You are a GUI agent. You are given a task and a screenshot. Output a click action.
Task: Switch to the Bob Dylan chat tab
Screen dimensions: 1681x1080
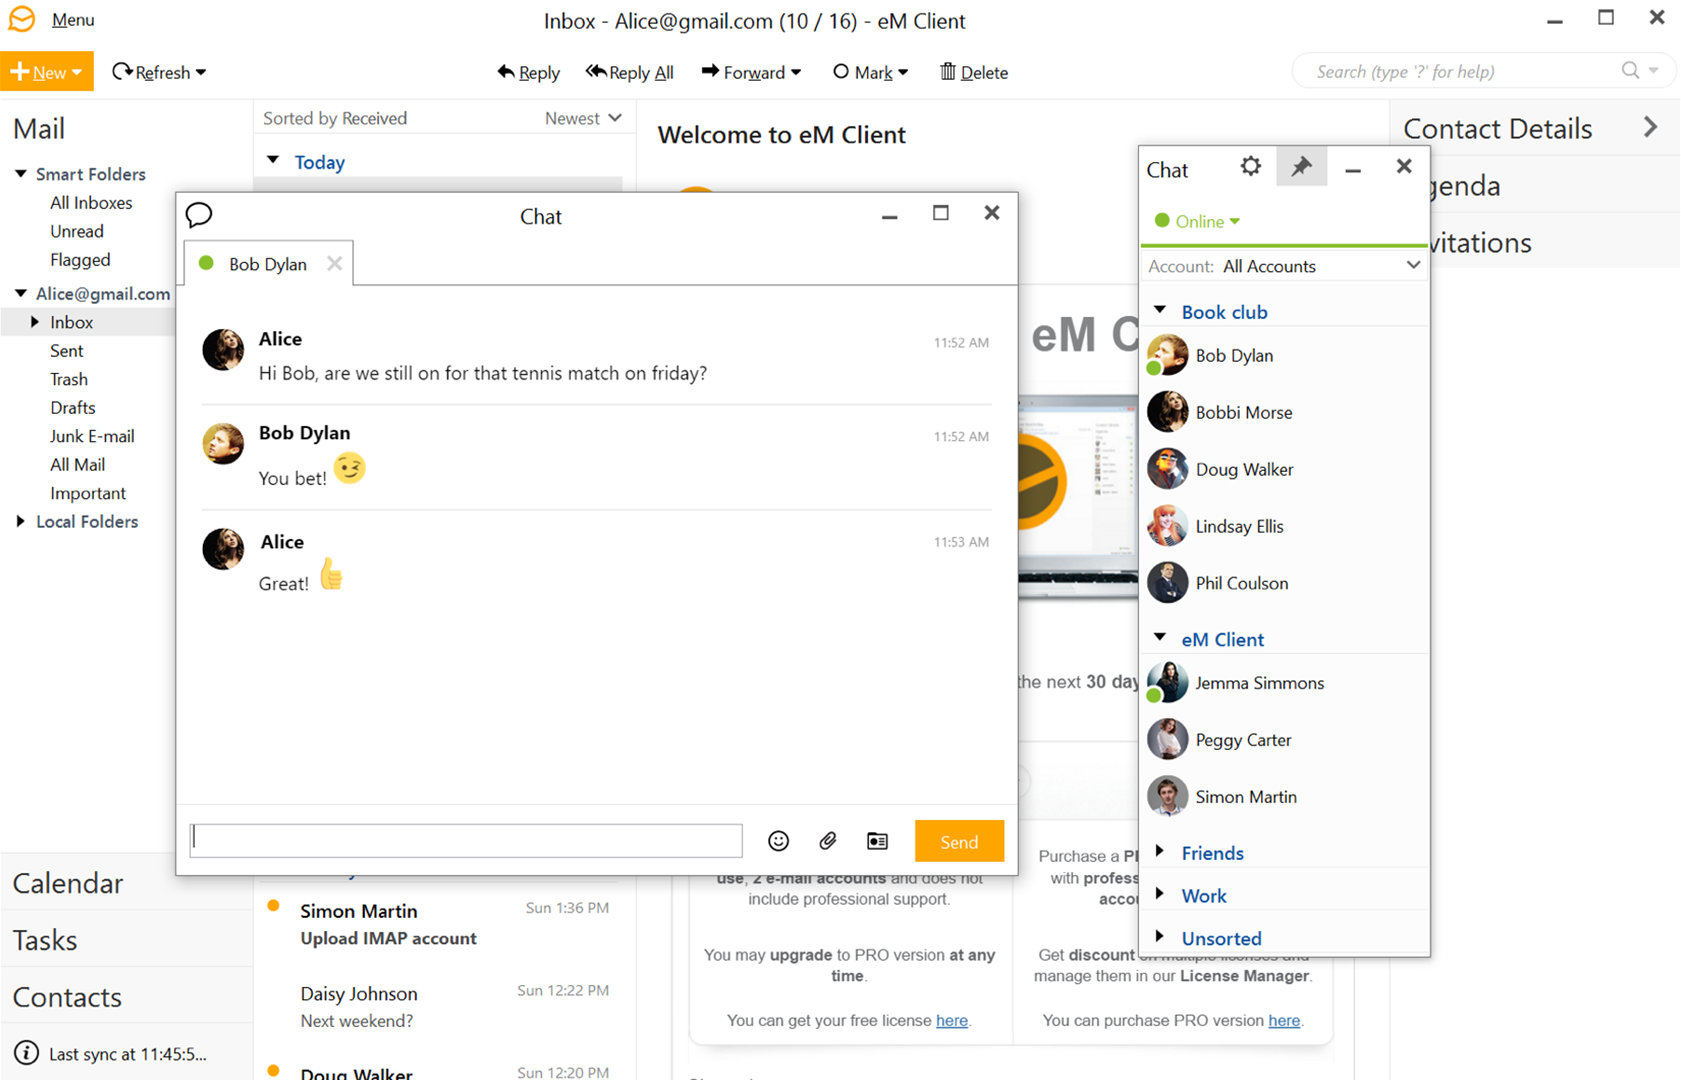click(x=267, y=264)
